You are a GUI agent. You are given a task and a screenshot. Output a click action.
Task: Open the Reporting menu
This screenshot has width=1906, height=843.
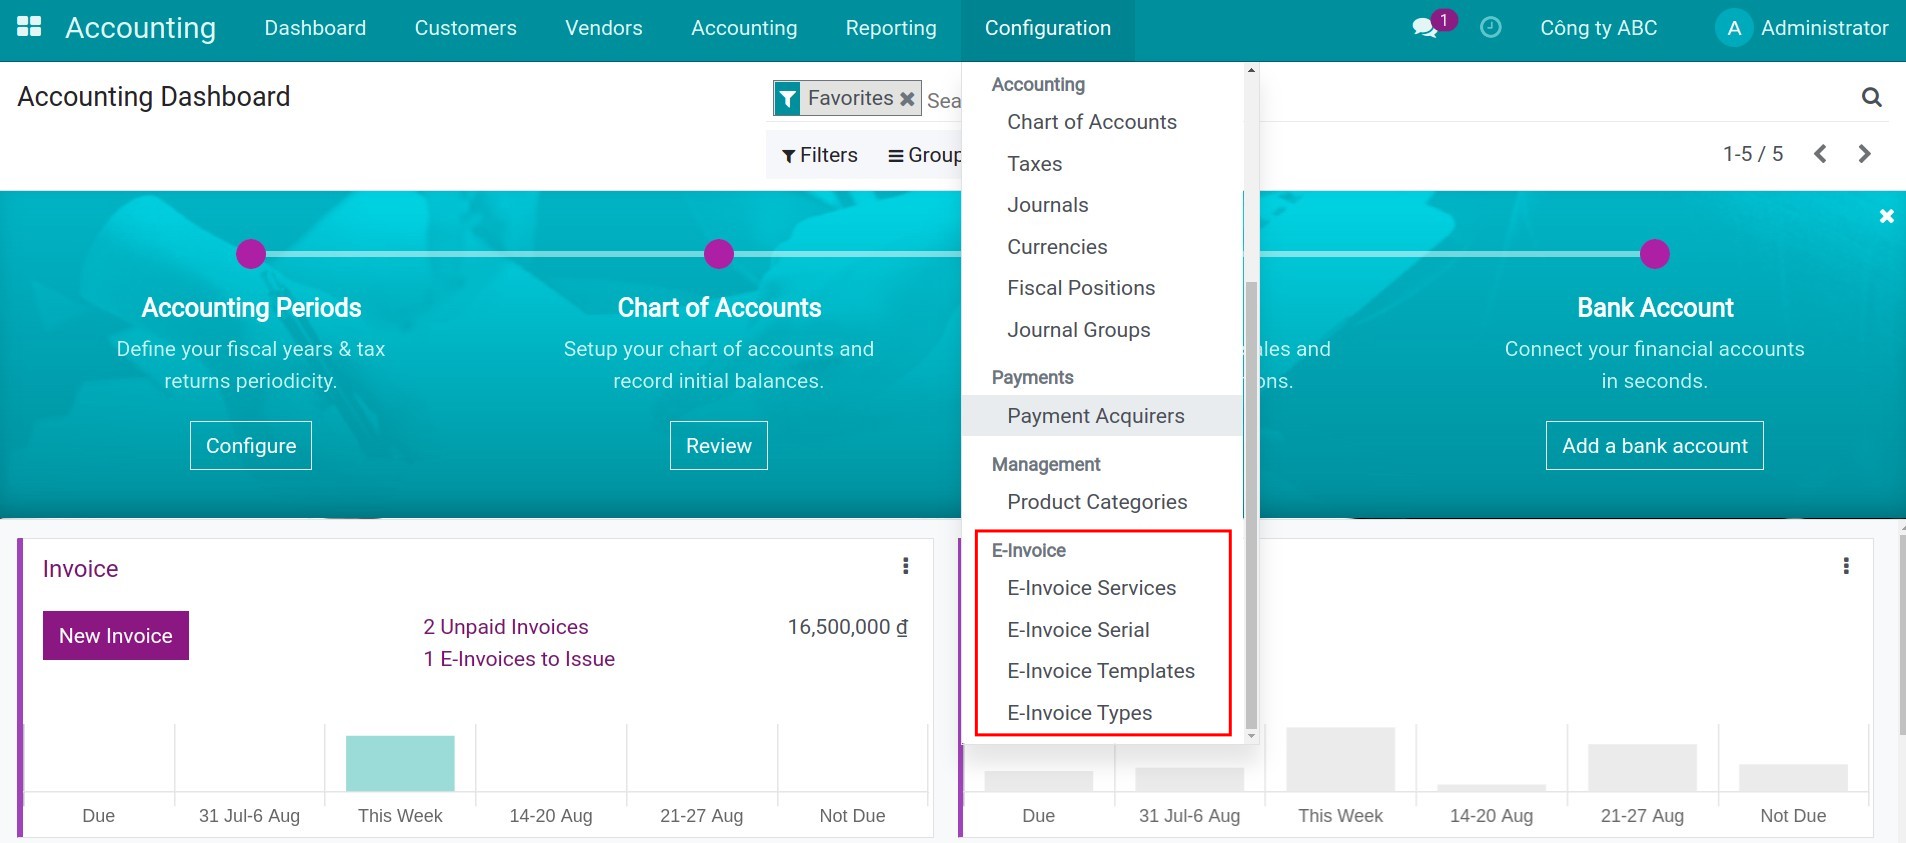pos(890,28)
